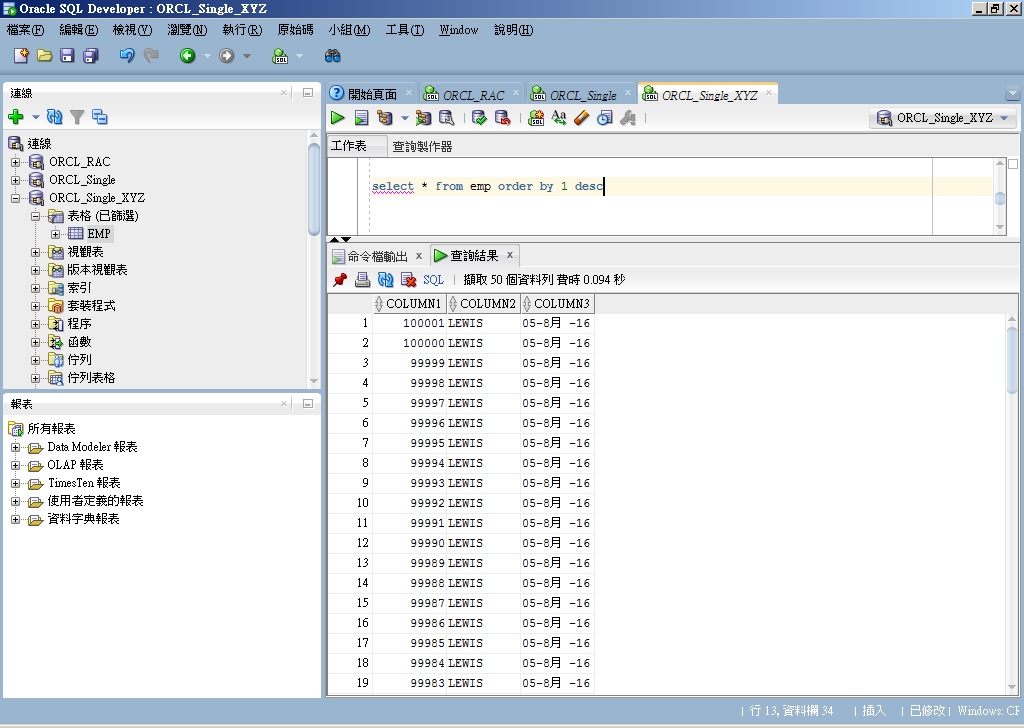The width and height of the screenshot is (1024, 728).
Task: Open the 工具(T) menu
Action: 405,30
